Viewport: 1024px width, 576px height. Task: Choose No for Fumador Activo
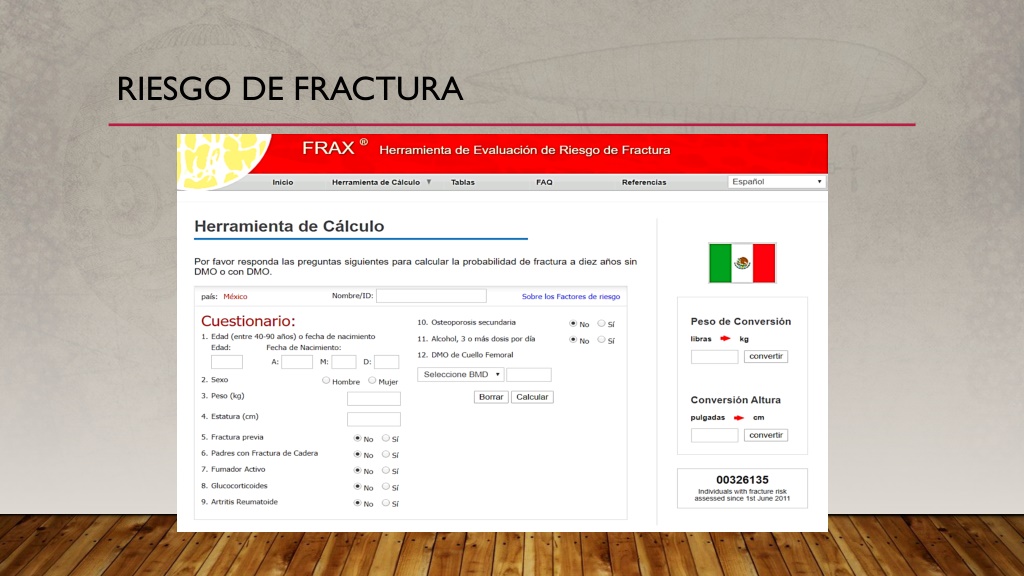357,470
